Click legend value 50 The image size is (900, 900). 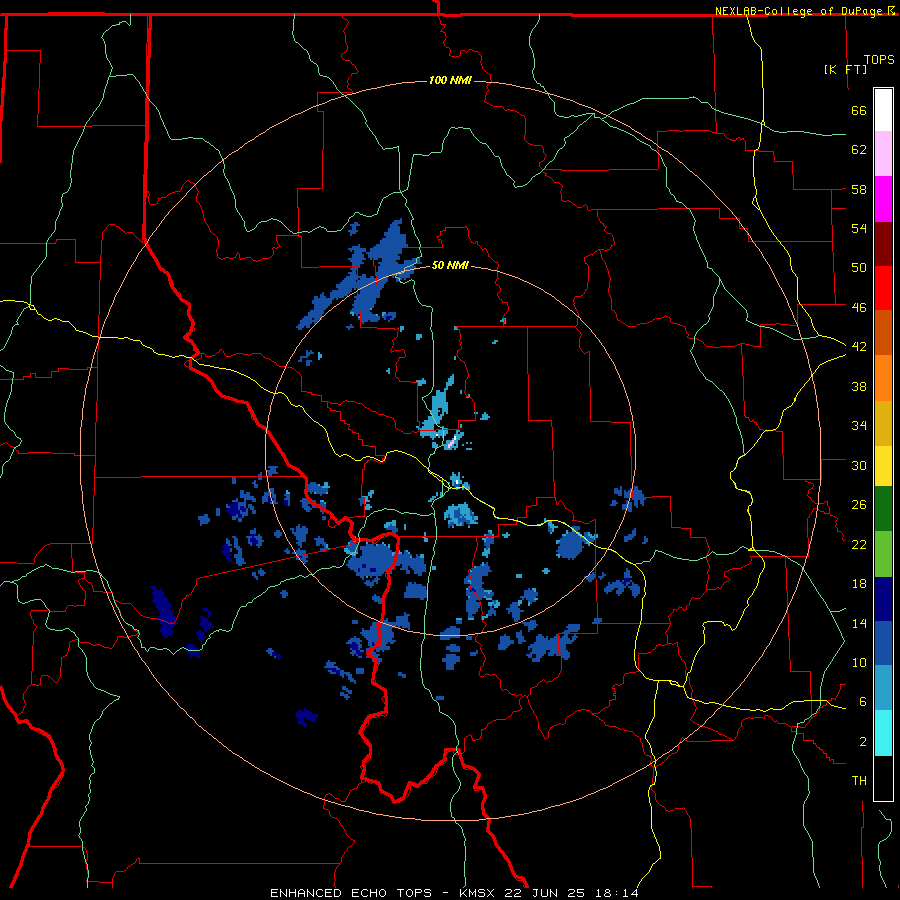pos(859,267)
